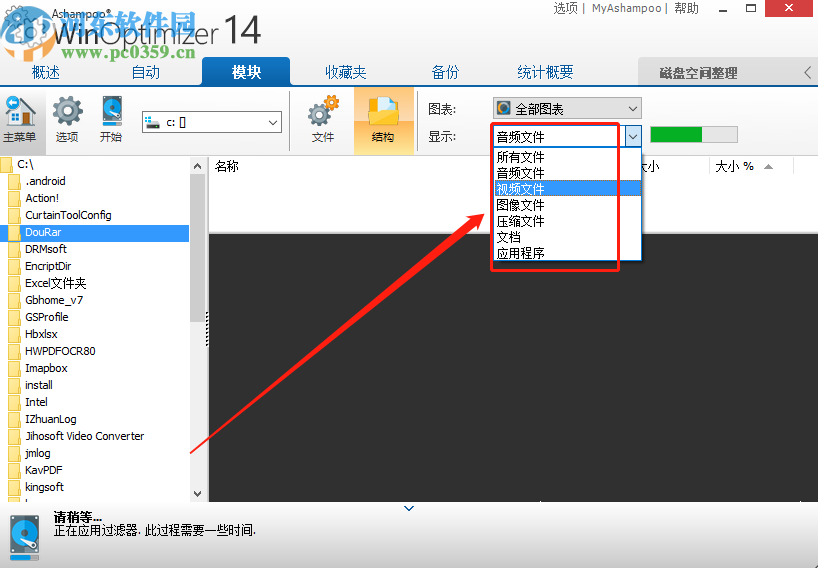Screen dimensions: 818x568
Task: Sort by the 大小 % column header
Action: pyautogui.click(x=734, y=166)
